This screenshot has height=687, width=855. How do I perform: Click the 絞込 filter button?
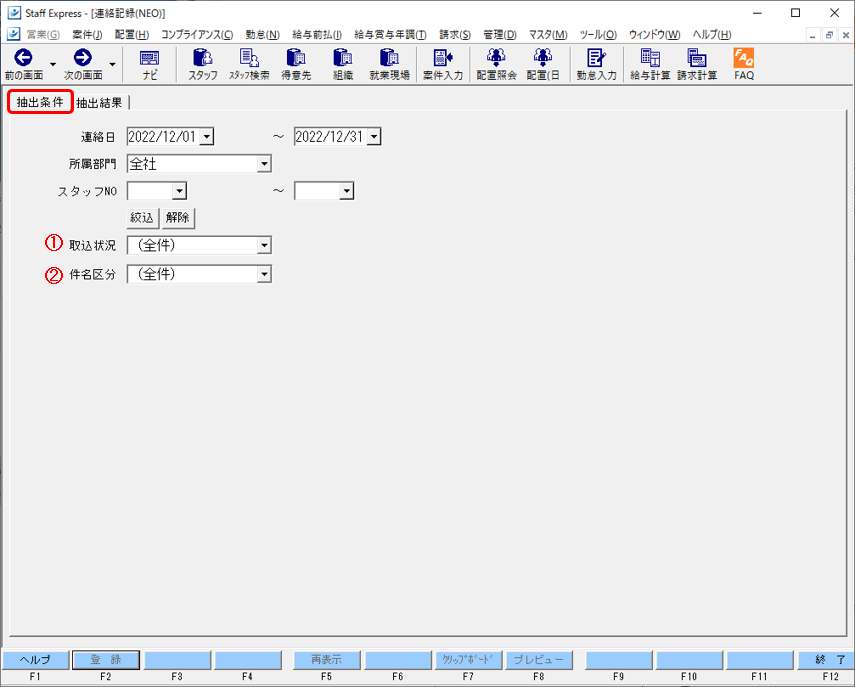pos(142,218)
